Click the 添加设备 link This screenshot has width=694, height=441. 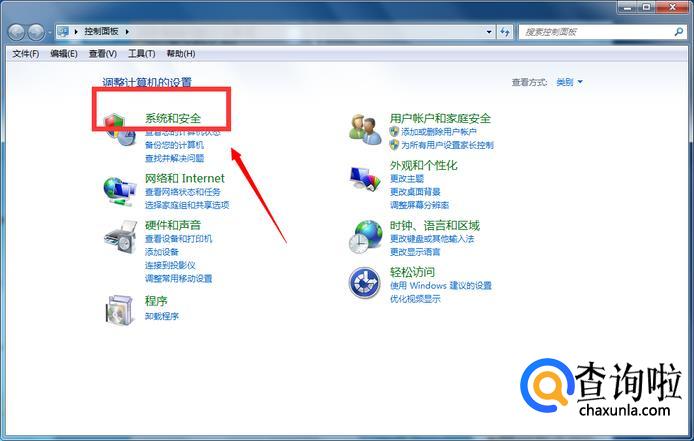click(x=162, y=252)
